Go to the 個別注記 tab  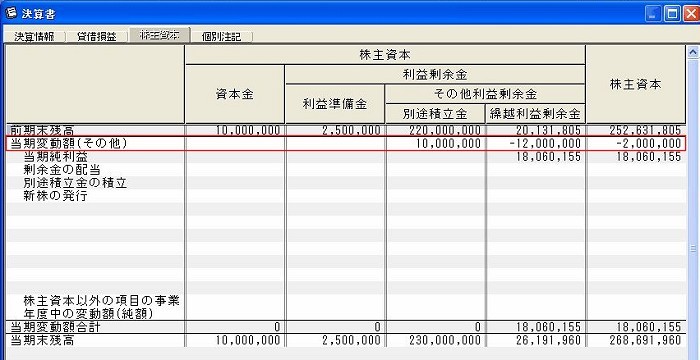click(x=221, y=37)
